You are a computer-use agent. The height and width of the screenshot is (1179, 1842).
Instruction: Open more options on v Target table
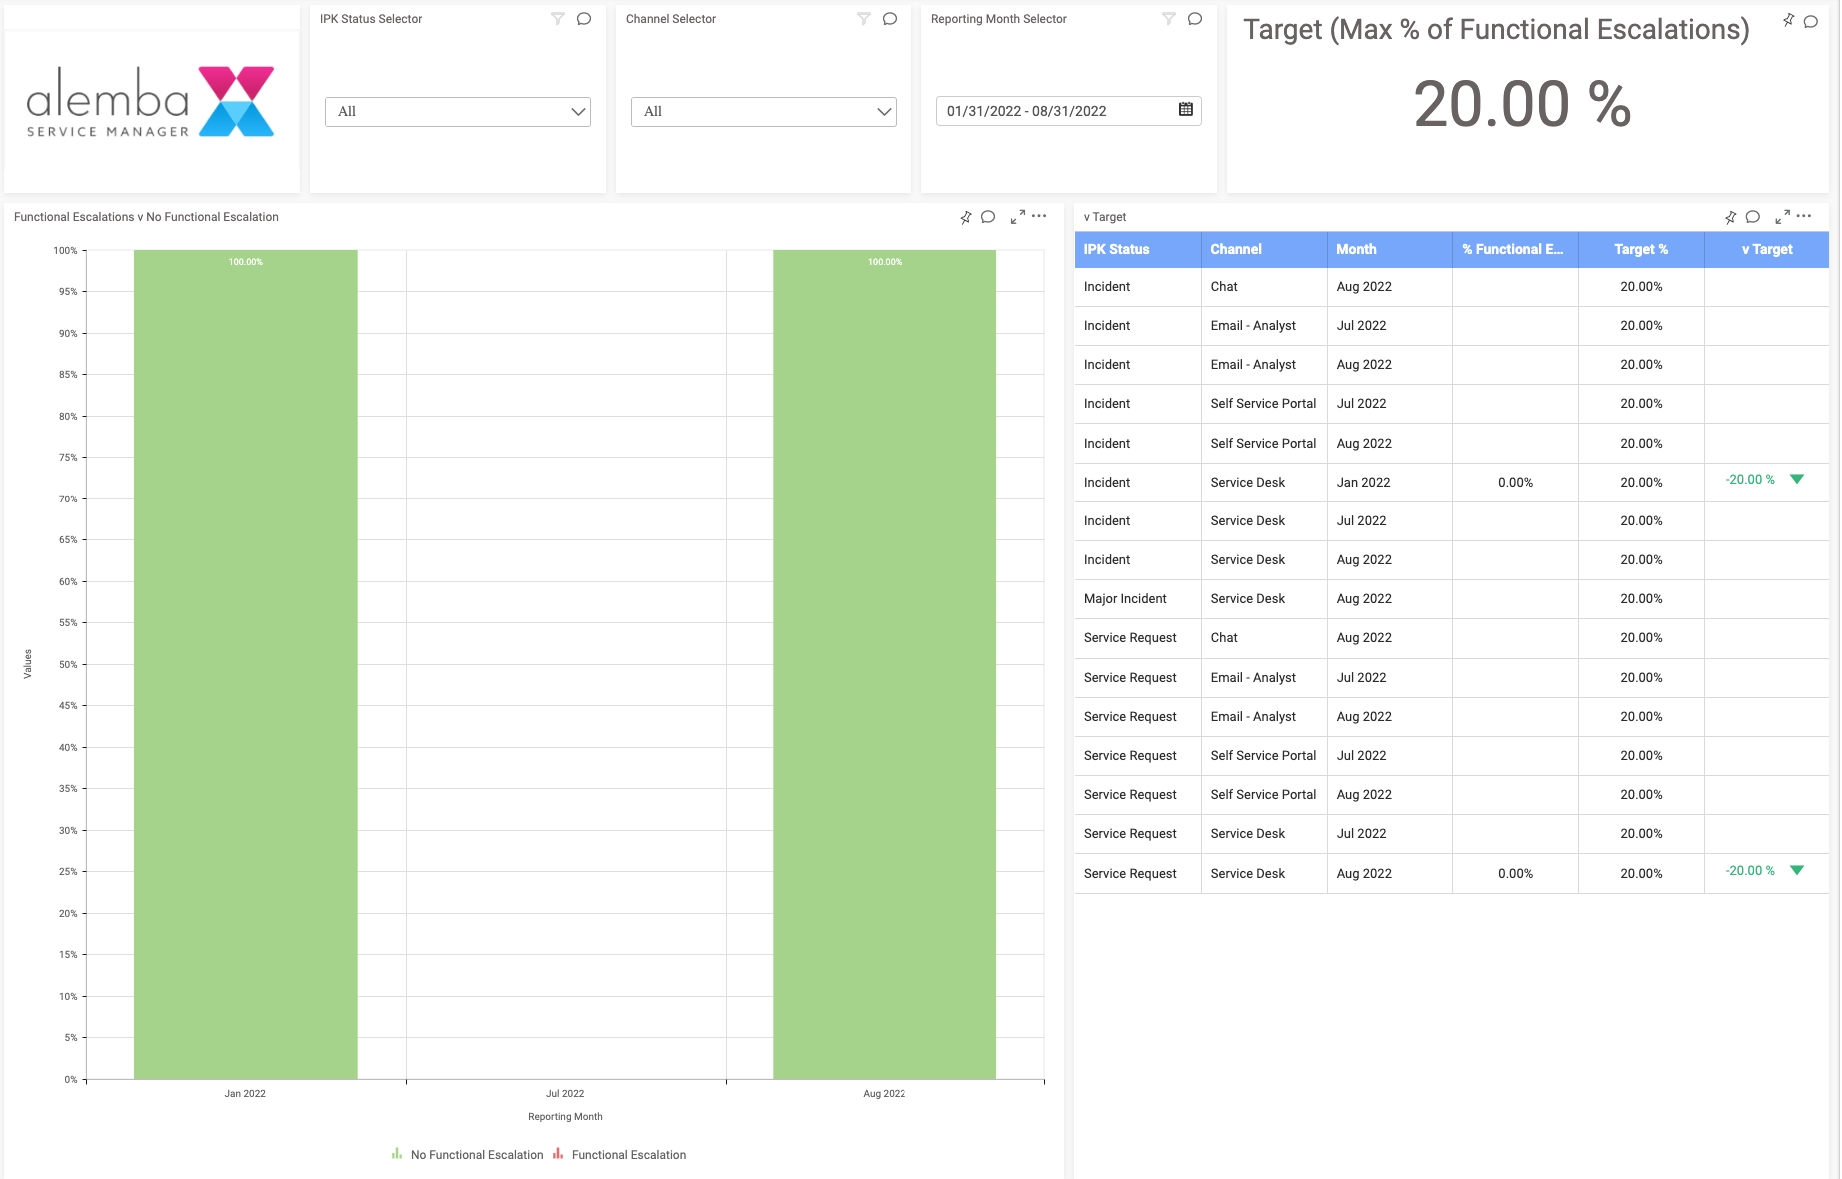click(x=1804, y=216)
